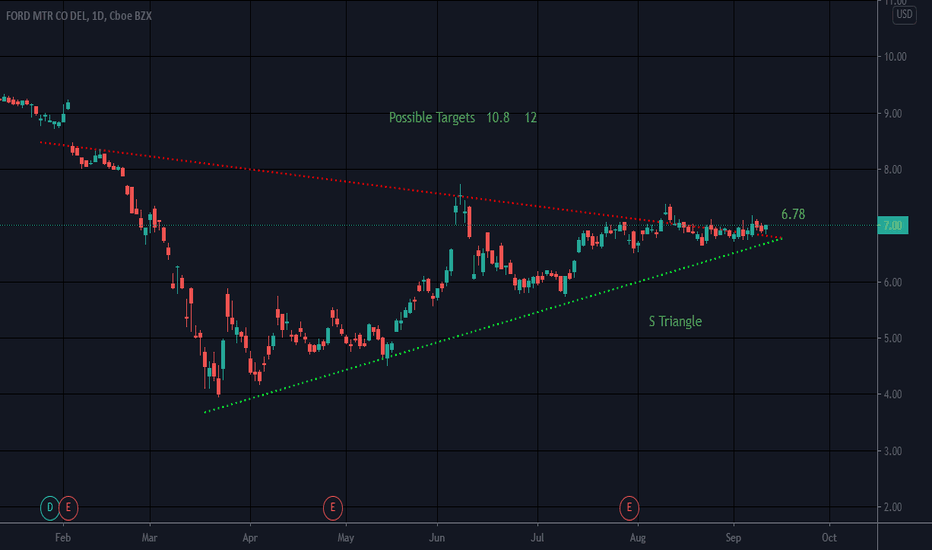This screenshot has height=550, width=932.
Task: Click the Feb label on time axis
Action: click(x=63, y=538)
